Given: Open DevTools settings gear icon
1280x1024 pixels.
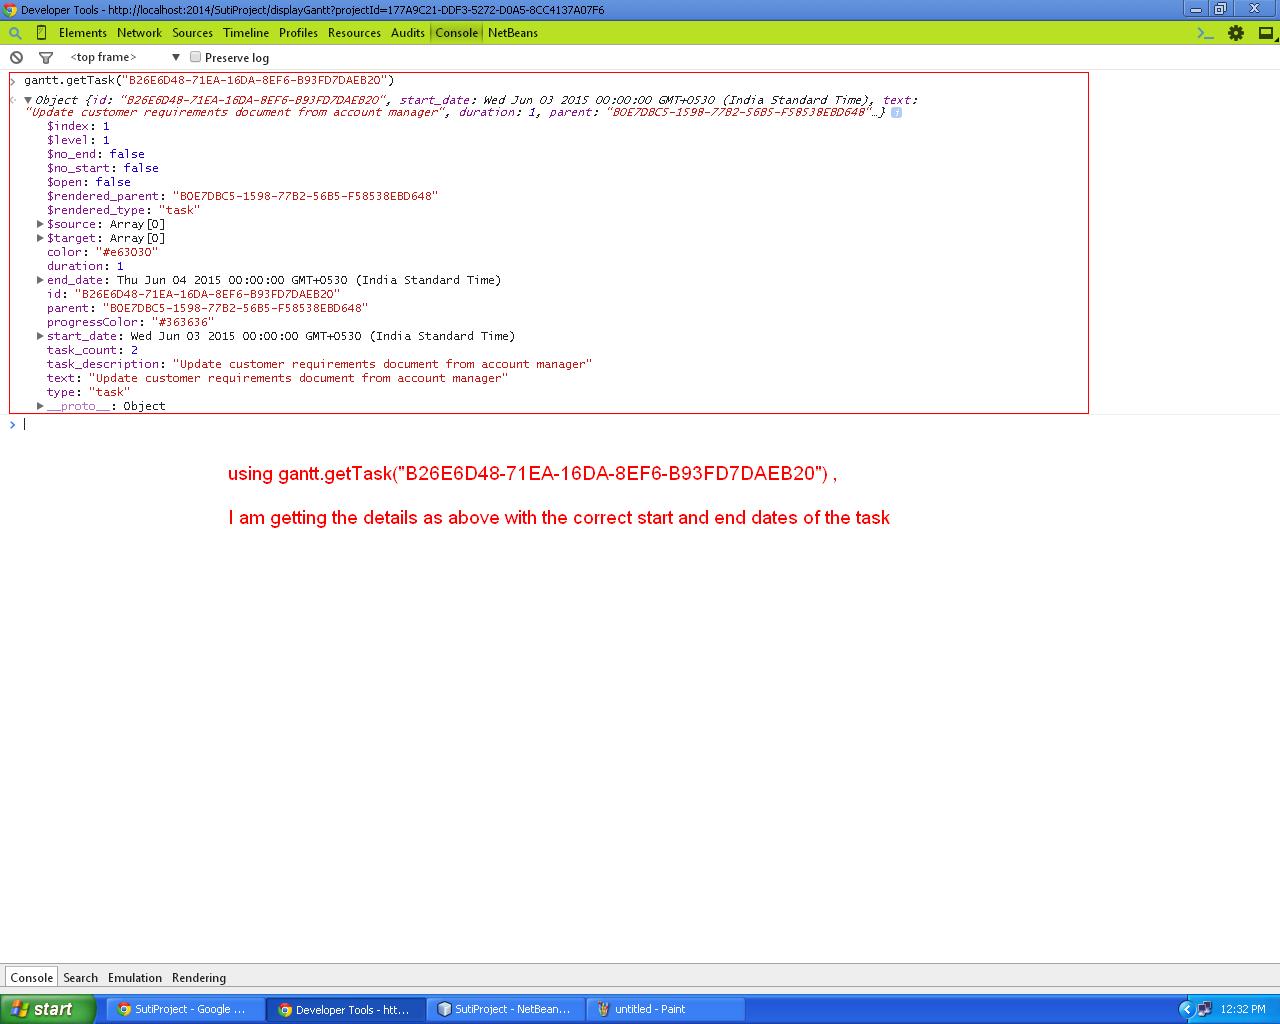Looking at the screenshot, I should coord(1236,33).
